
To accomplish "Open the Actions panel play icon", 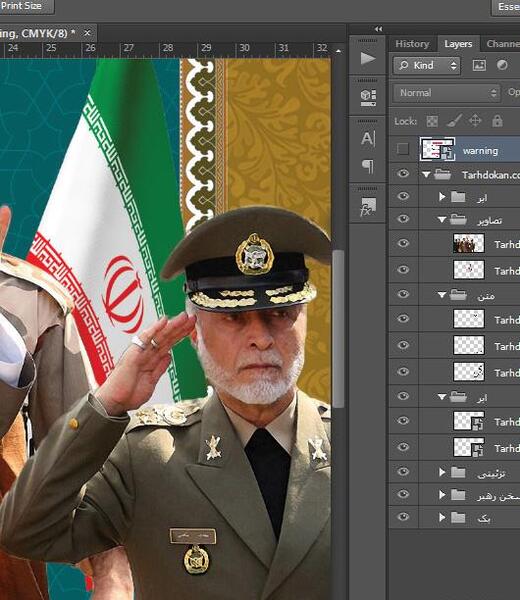I will tap(368, 58).
